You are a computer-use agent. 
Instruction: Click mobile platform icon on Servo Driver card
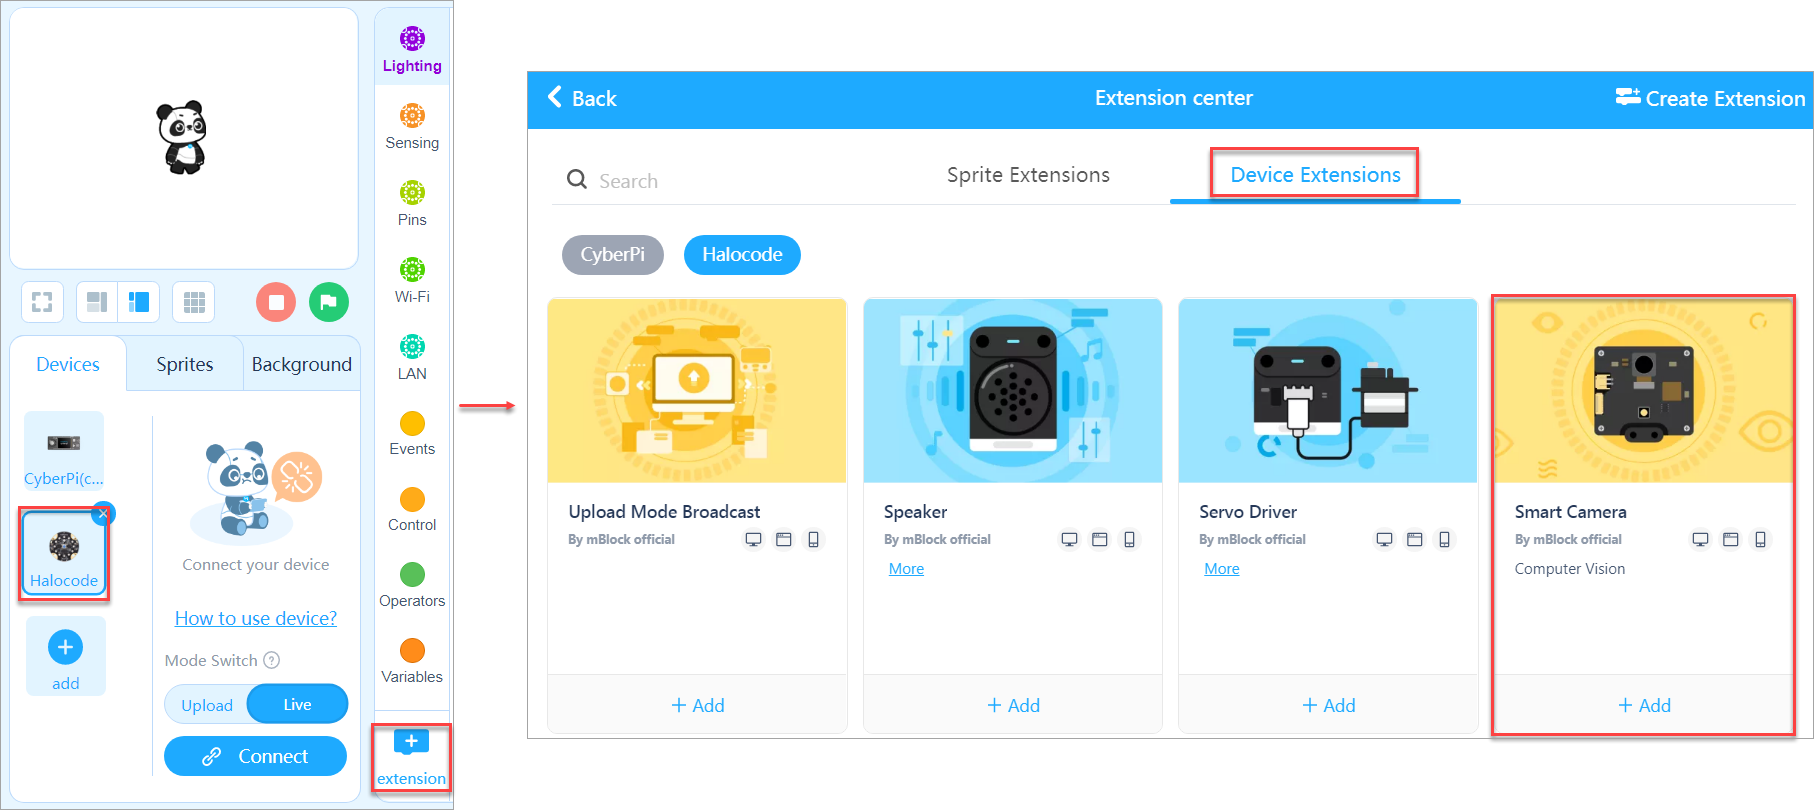[1444, 540]
